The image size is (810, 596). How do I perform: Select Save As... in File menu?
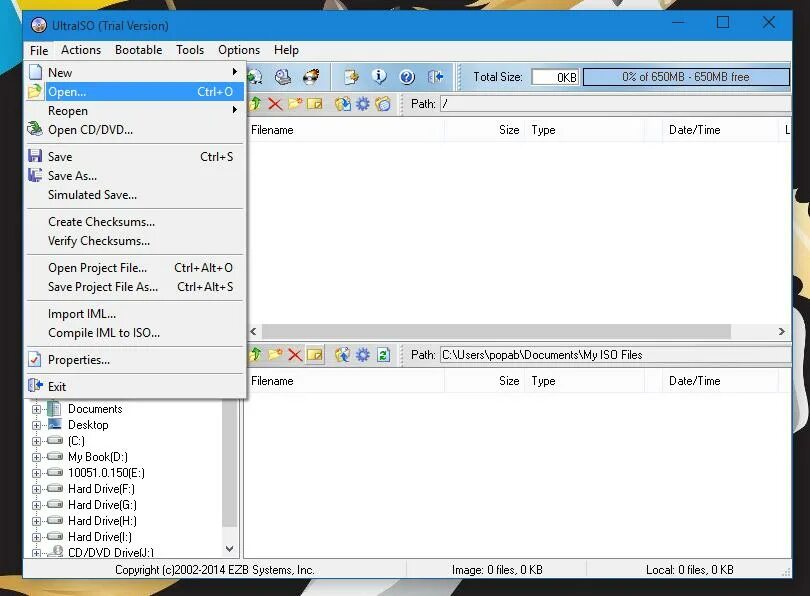134,176
